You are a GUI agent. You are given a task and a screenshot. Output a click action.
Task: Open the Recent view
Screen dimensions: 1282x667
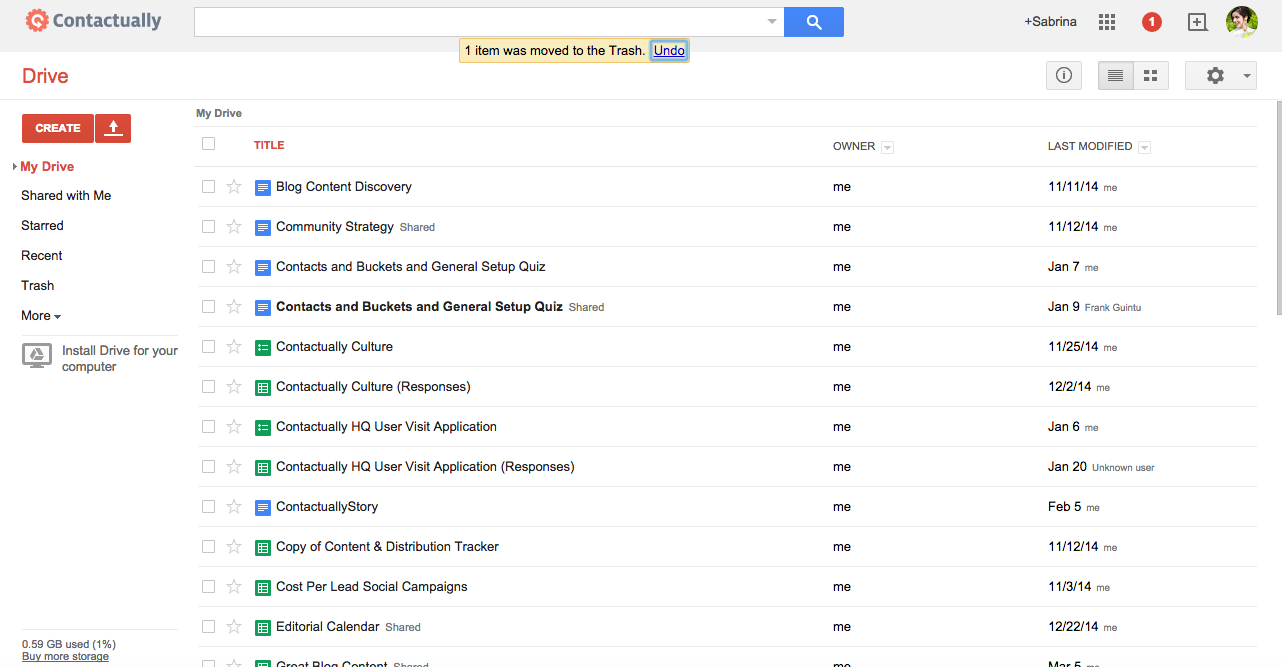coord(42,256)
